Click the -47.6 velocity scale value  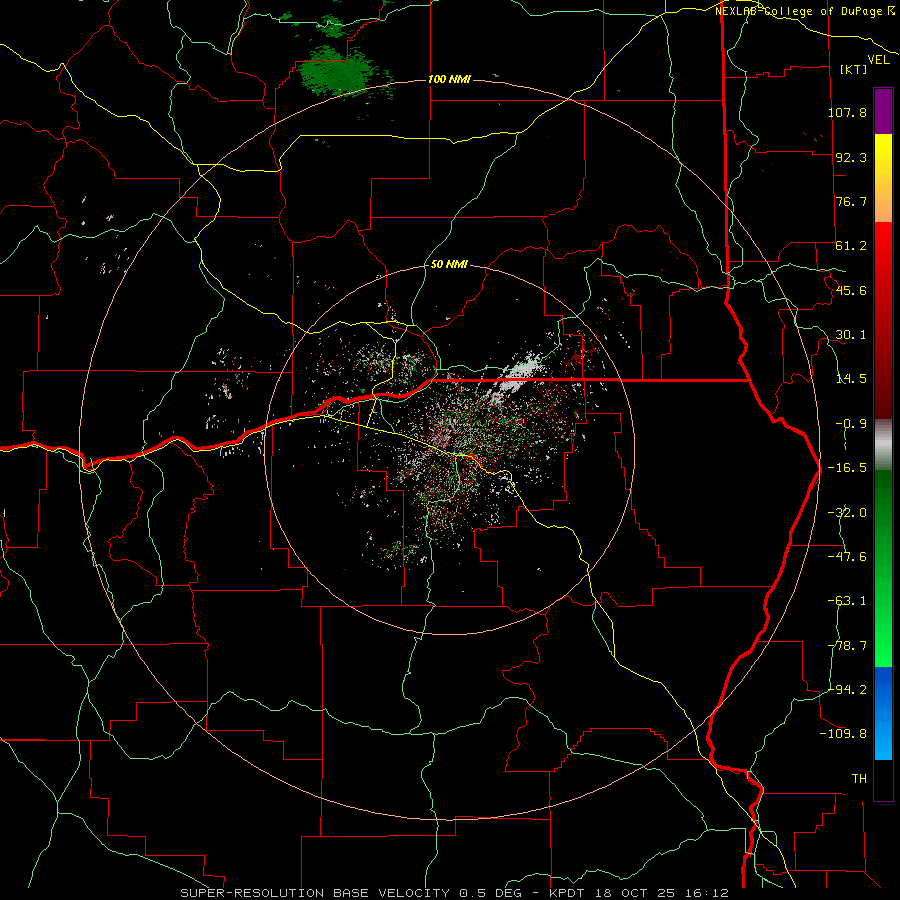pos(847,556)
